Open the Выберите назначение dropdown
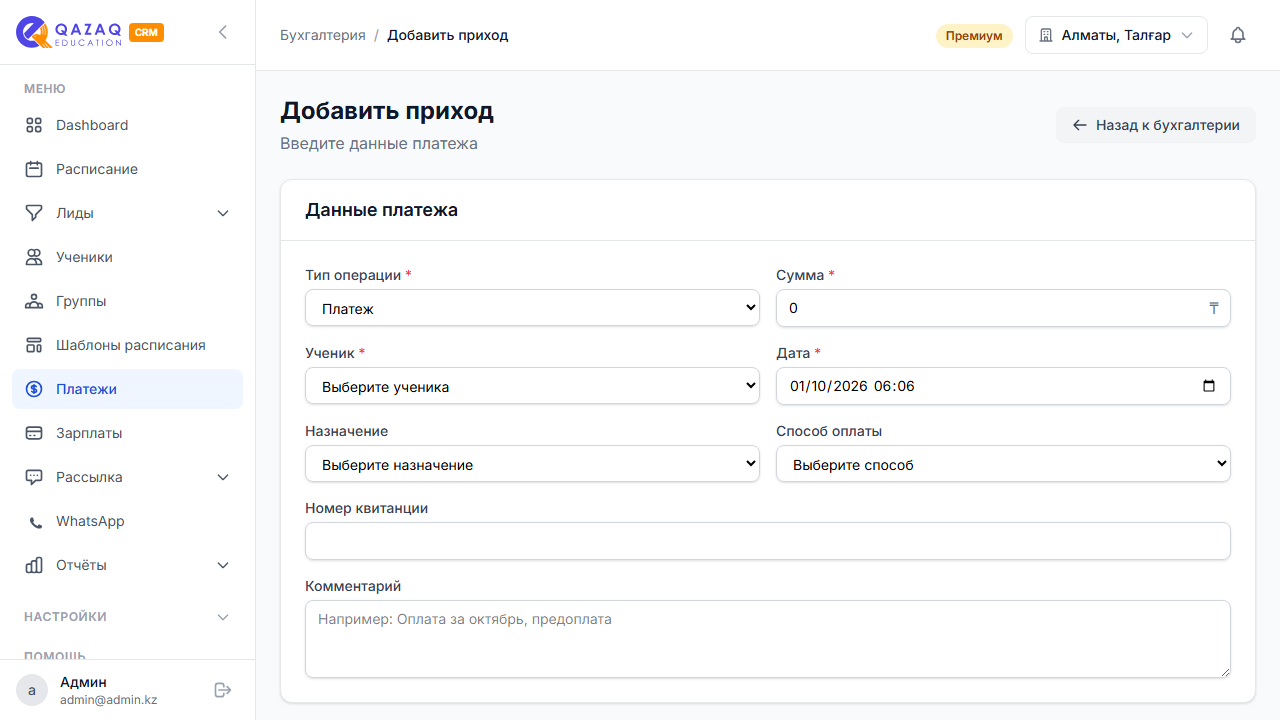The image size is (1280, 720). (x=532, y=464)
